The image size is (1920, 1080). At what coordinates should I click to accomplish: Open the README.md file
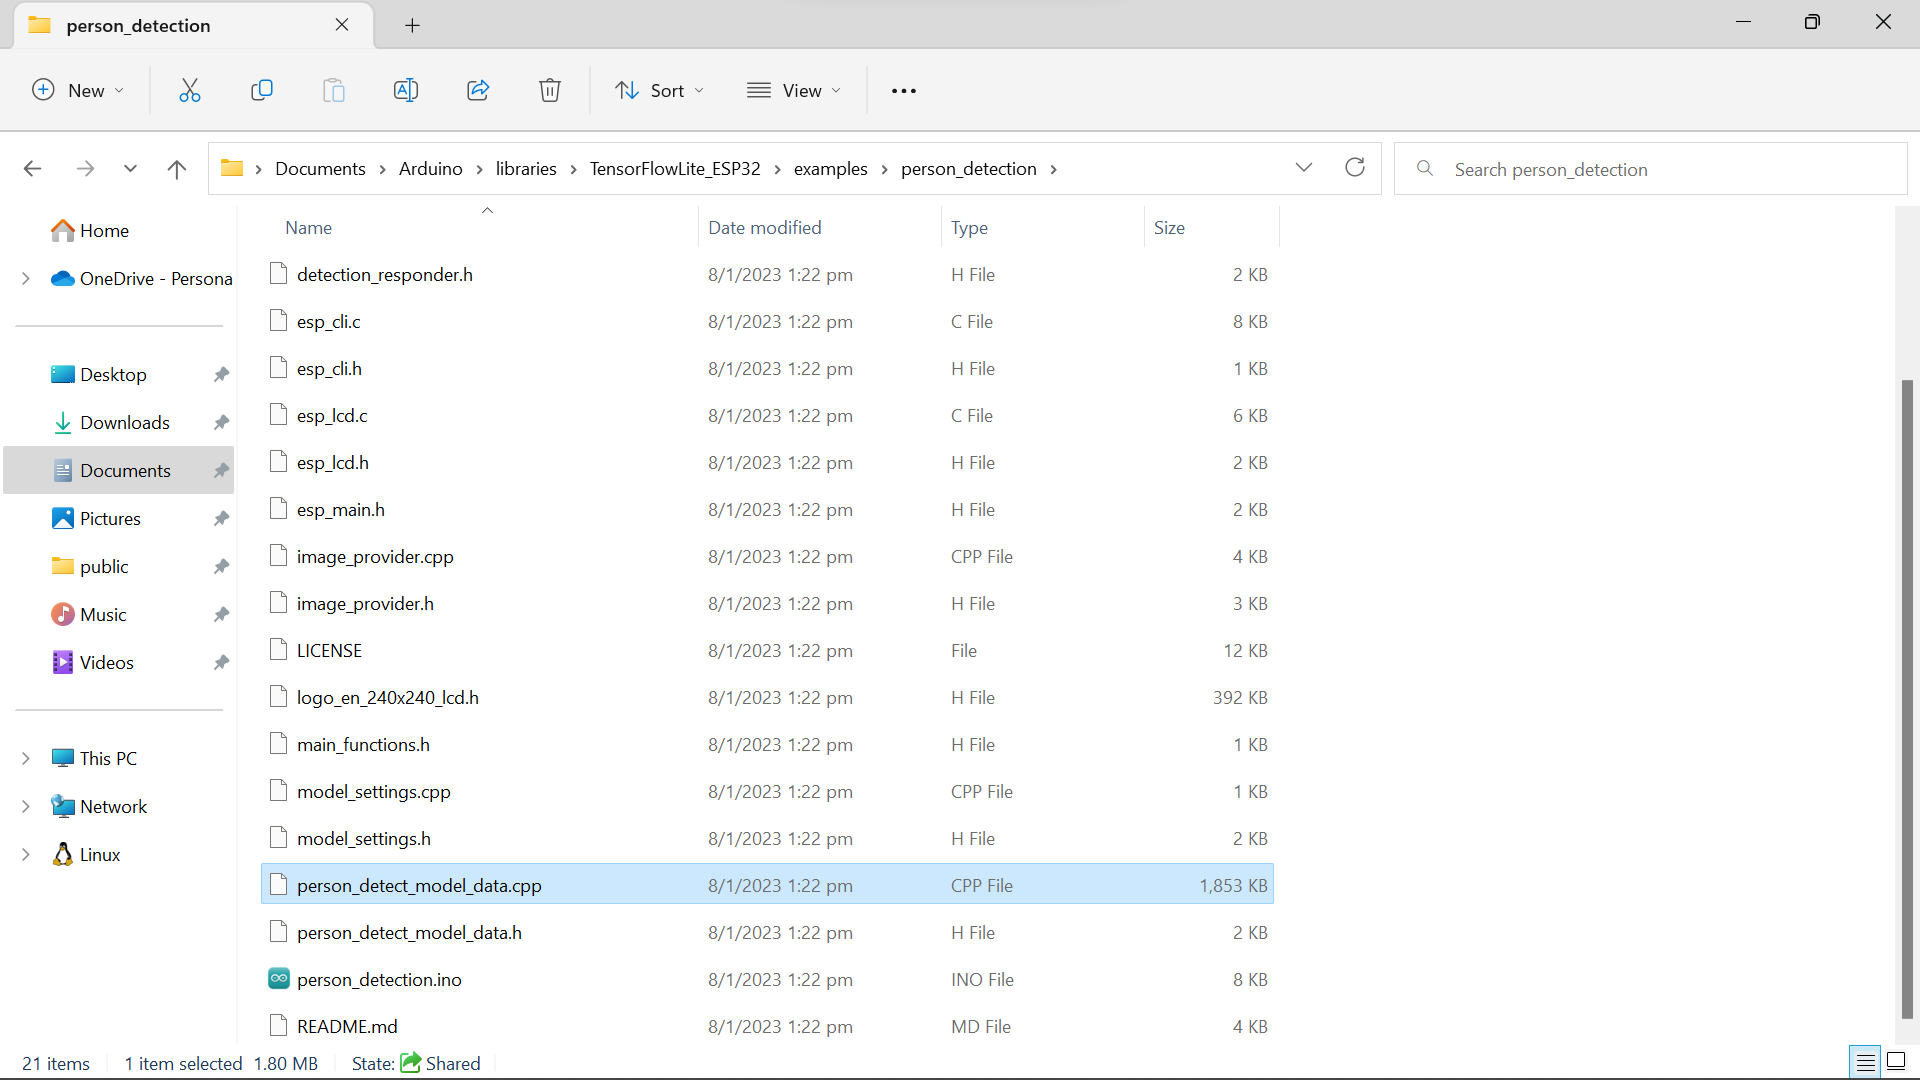coord(347,1026)
